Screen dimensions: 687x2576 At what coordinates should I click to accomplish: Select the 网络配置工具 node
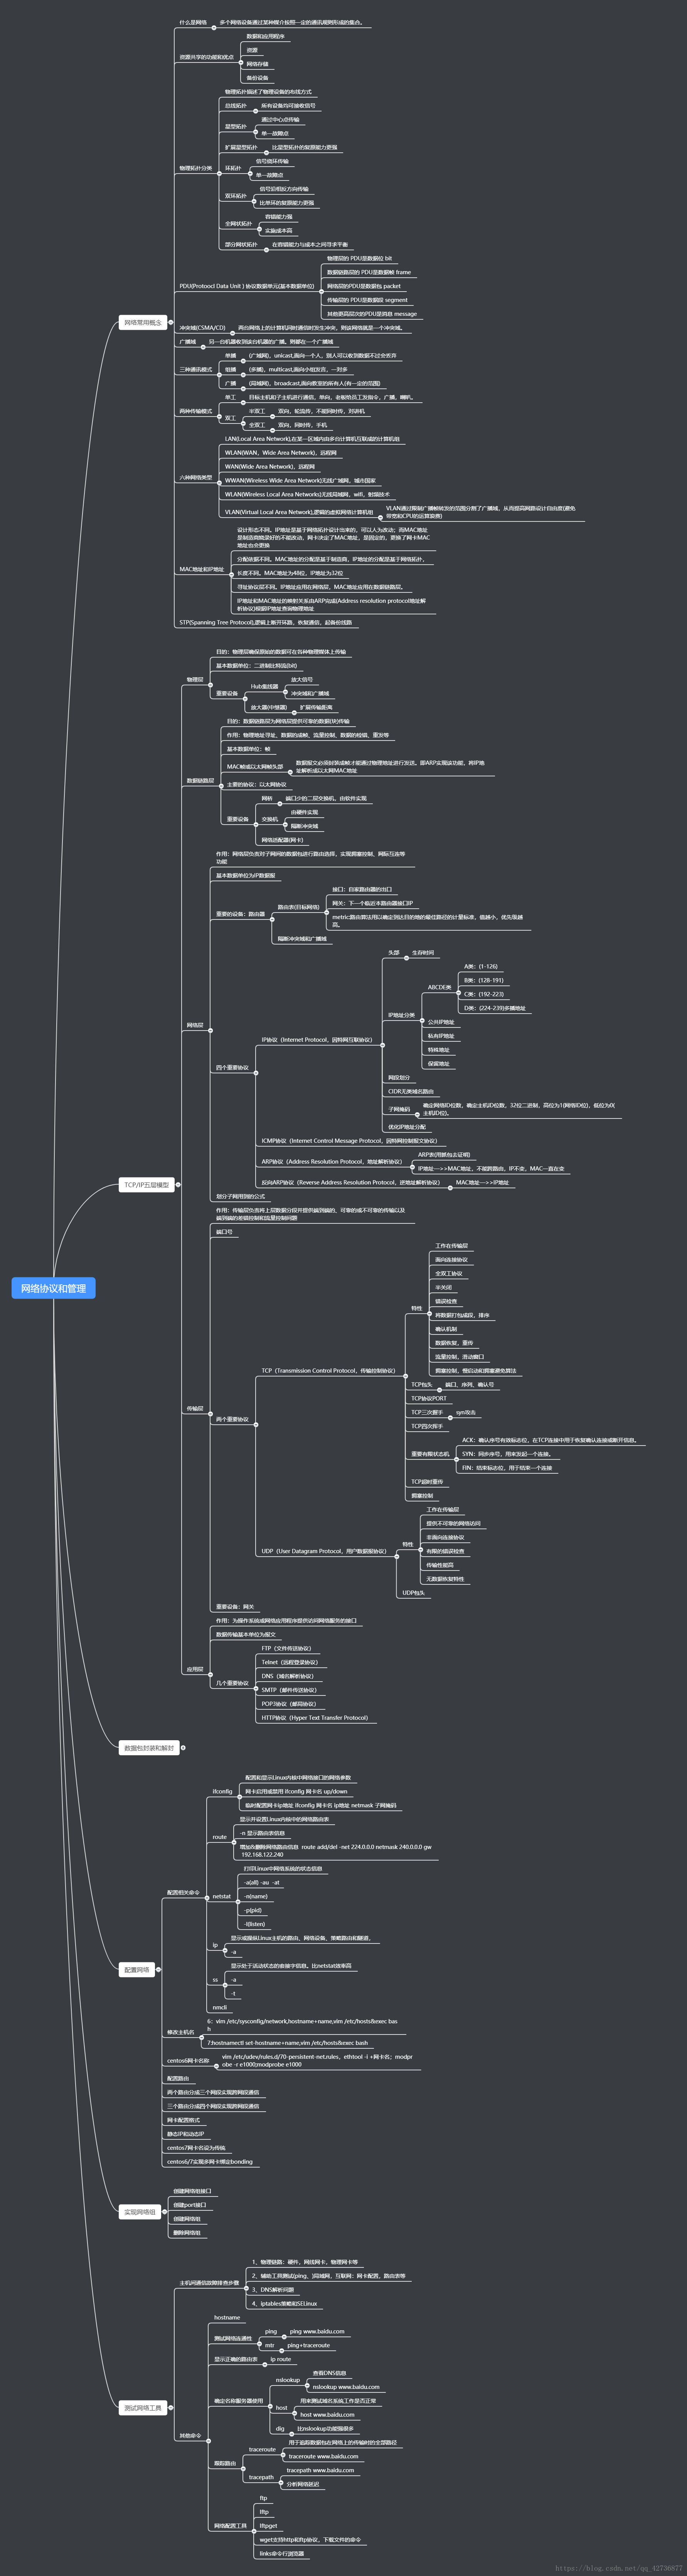tap(230, 2526)
